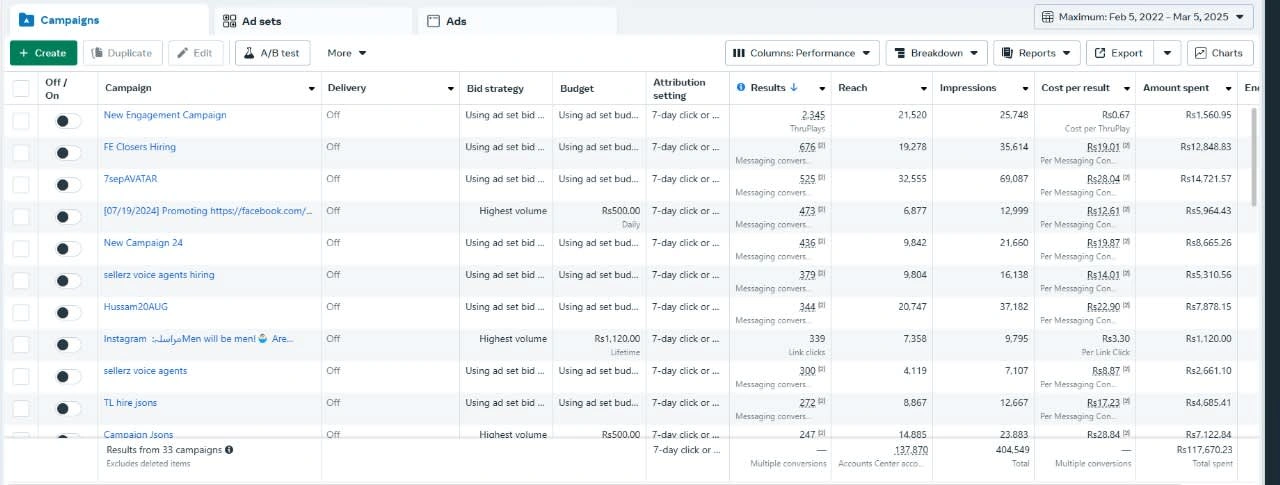Expand the Breakdown dropdown

tap(936, 53)
